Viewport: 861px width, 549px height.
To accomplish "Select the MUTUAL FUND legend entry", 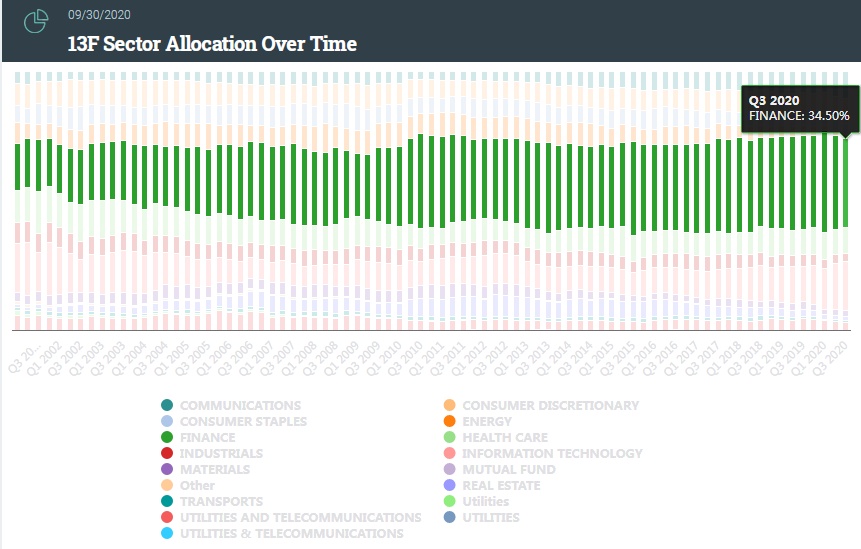I will pyautogui.click(x=509, y=469).
